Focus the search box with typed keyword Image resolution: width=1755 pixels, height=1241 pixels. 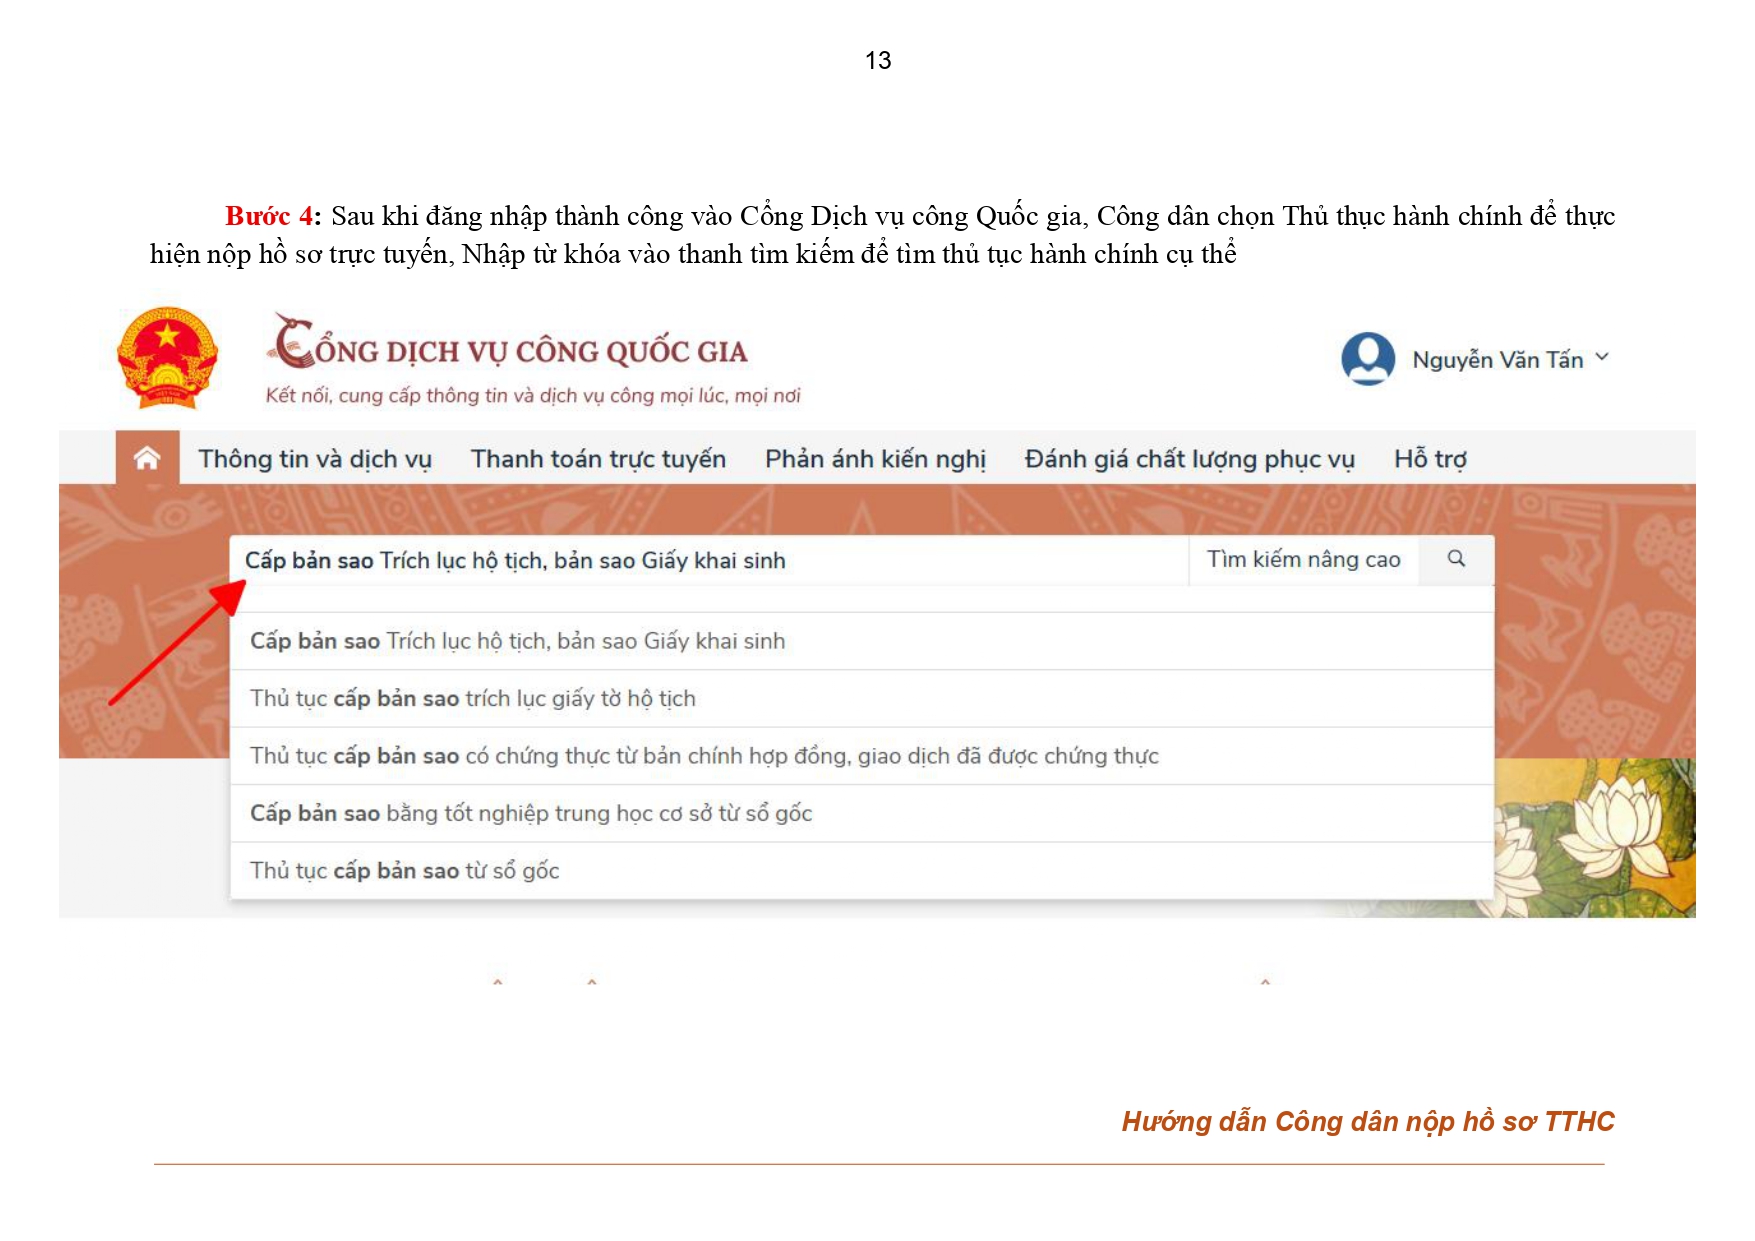pyautogui.click(x=700, y=560)
